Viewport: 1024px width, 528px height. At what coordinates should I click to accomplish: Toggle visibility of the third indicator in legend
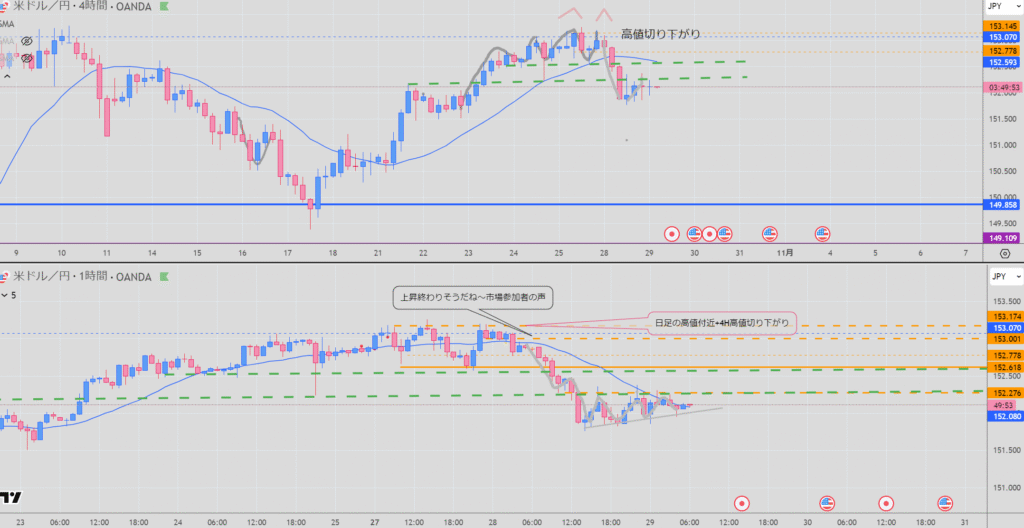tap(27, 59)
